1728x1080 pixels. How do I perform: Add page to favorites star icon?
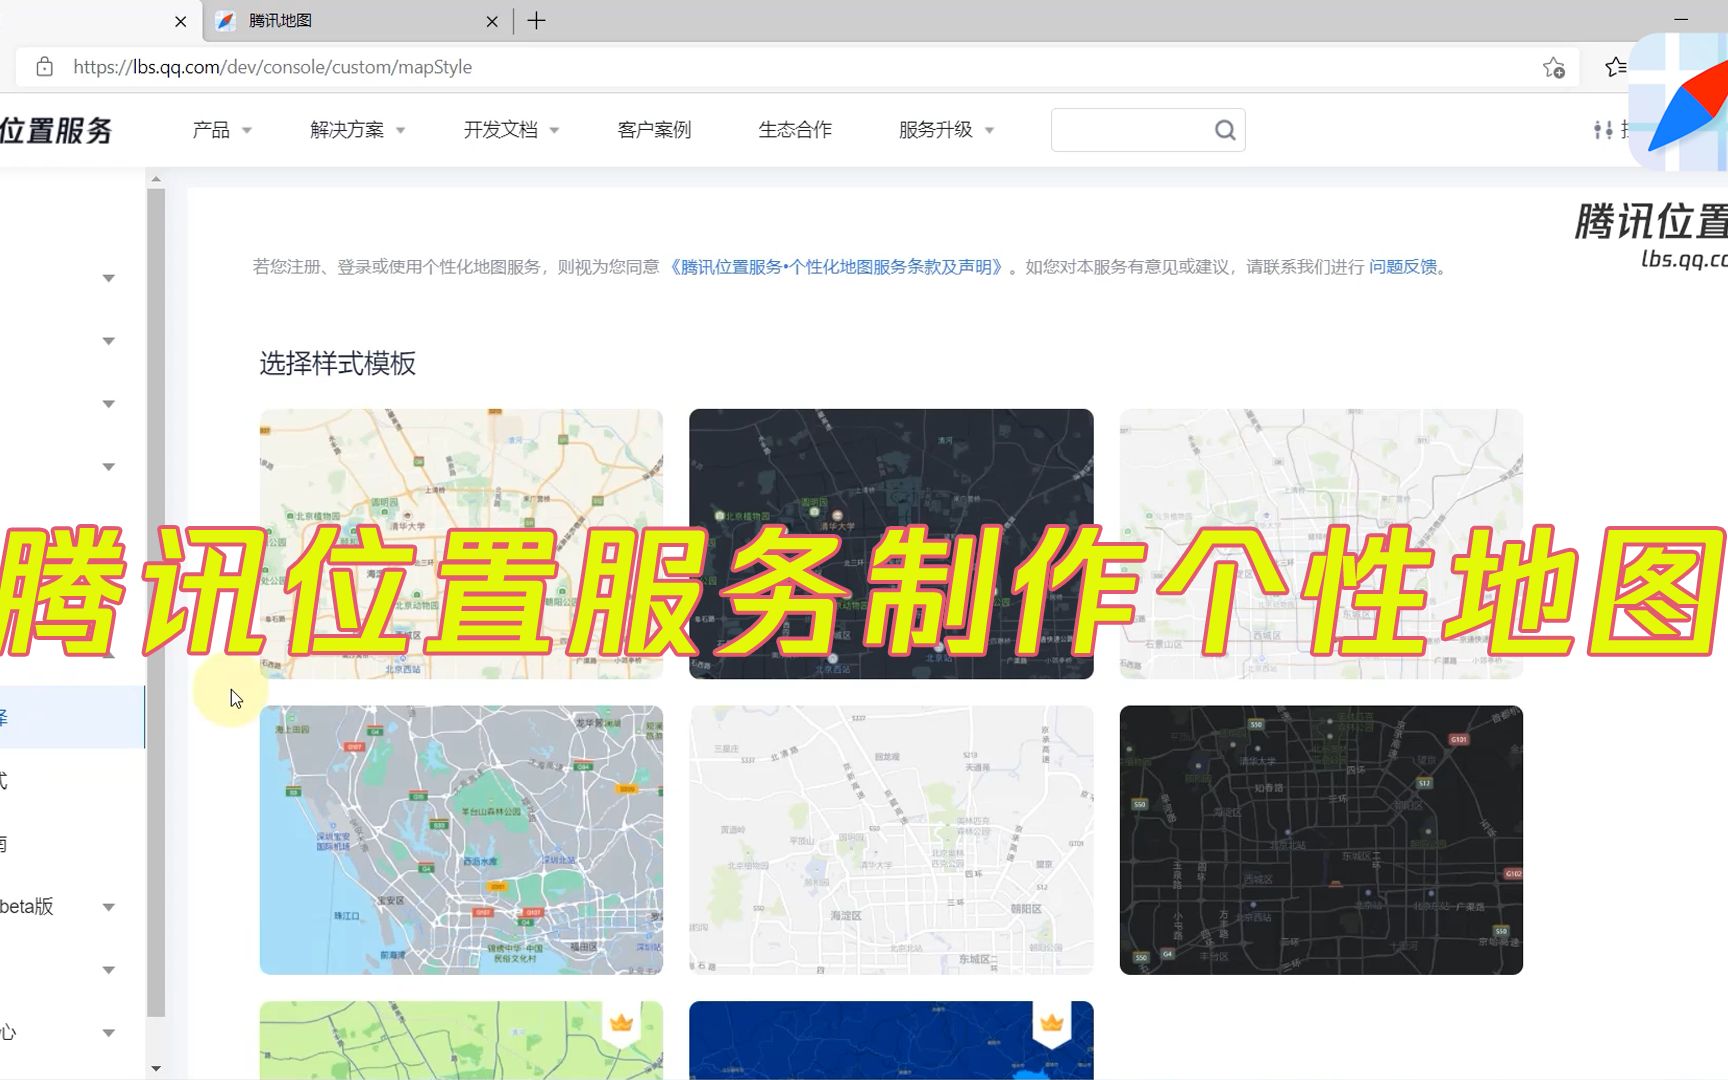click(x=1553, y=67)
